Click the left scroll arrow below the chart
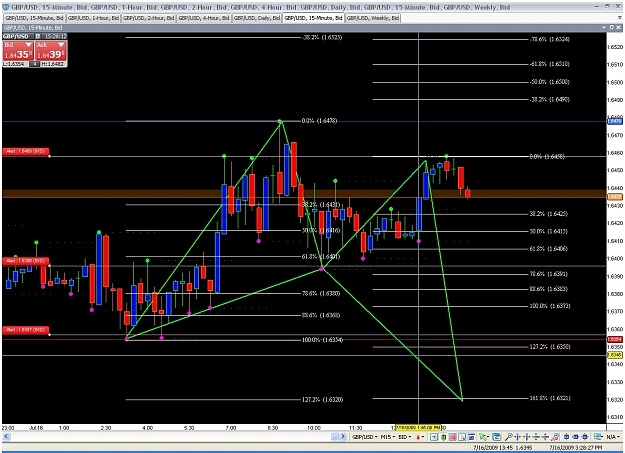625x453 pixels. [6, 437]
